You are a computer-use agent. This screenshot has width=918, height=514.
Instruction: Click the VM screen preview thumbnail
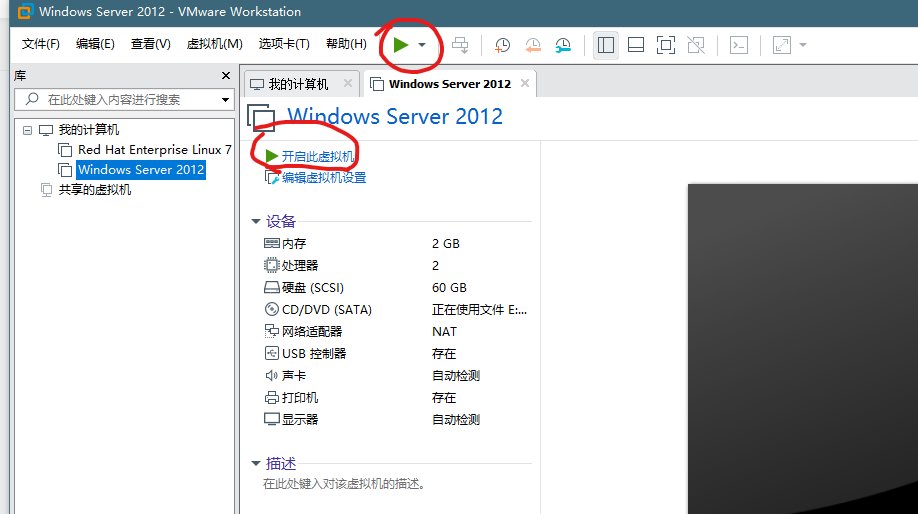click(x=803, y=349)
